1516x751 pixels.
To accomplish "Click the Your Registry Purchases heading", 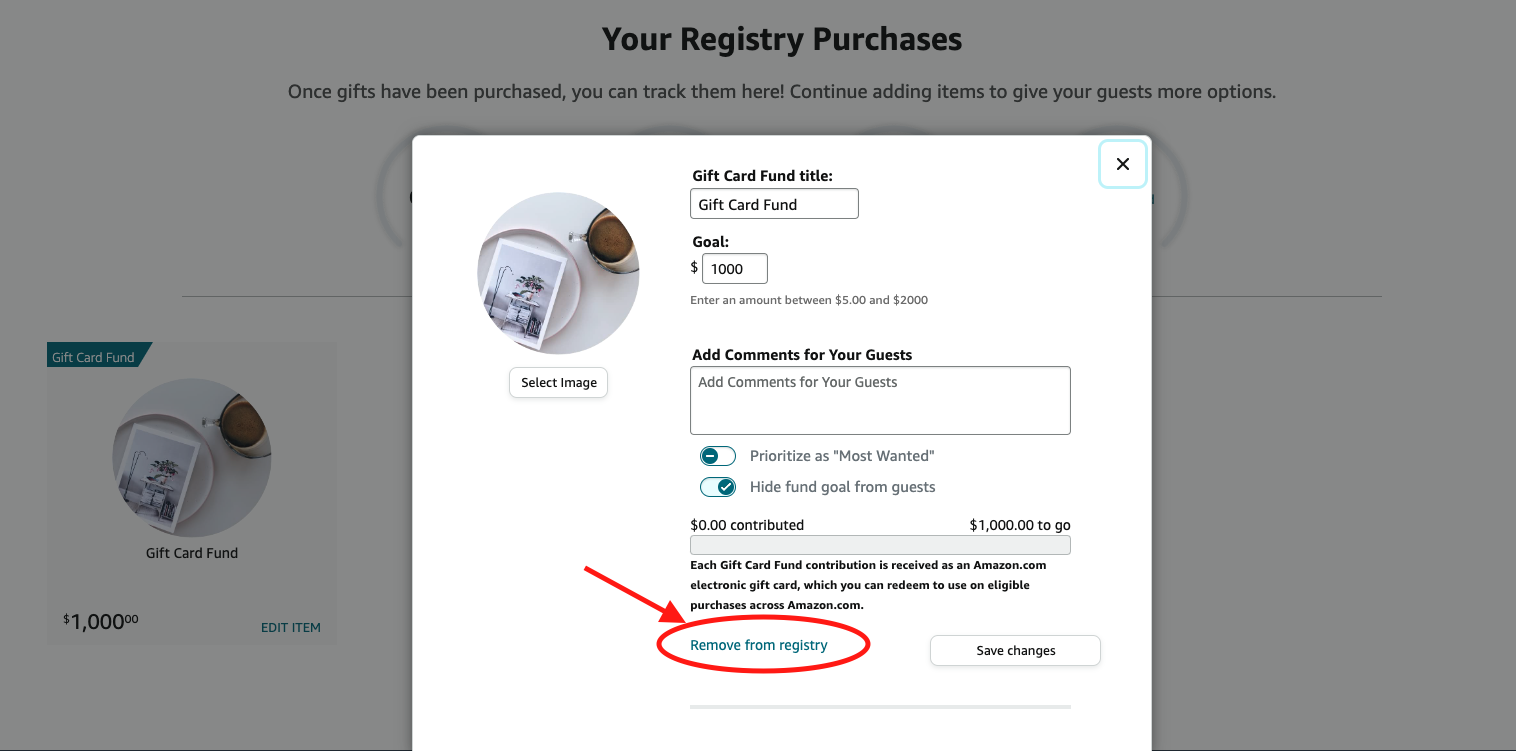I will 781,39.
